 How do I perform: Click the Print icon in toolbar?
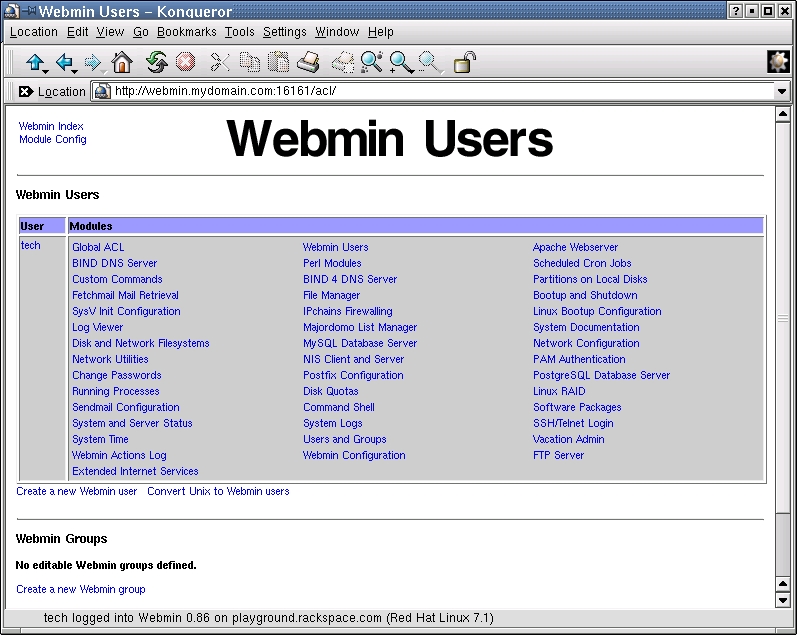(x=308, y=63)
